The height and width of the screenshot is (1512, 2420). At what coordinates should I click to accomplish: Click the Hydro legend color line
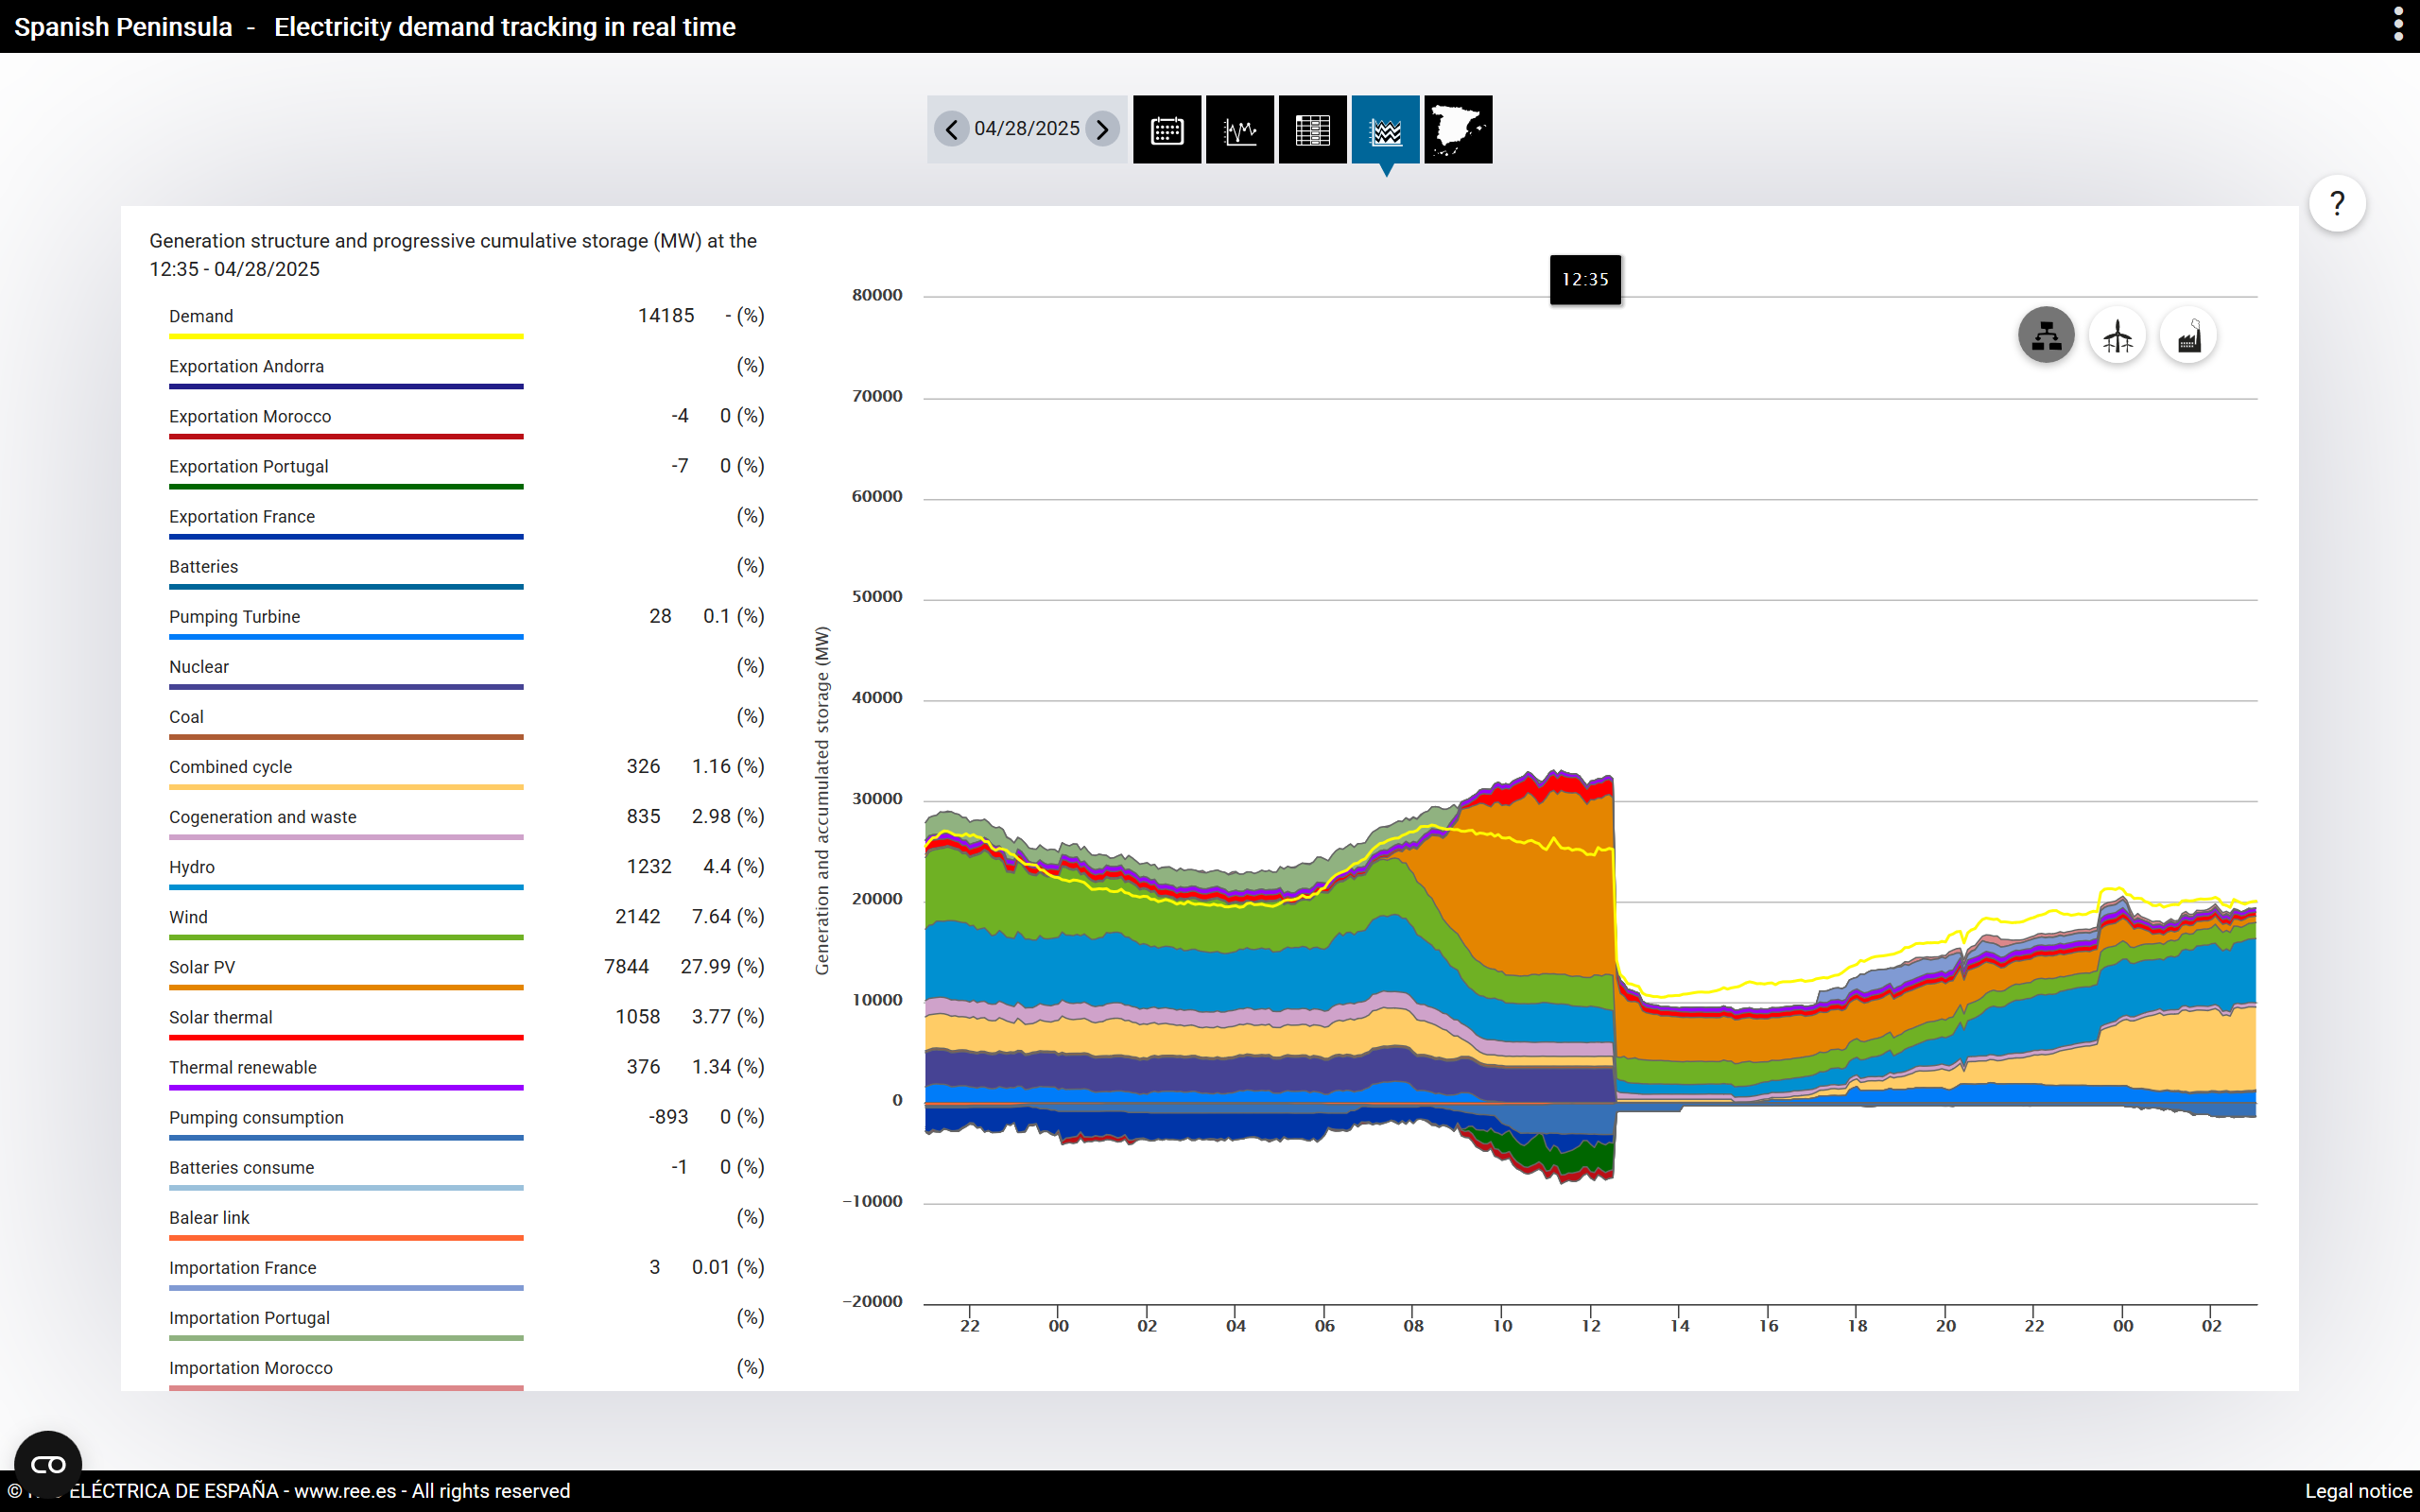346,887
